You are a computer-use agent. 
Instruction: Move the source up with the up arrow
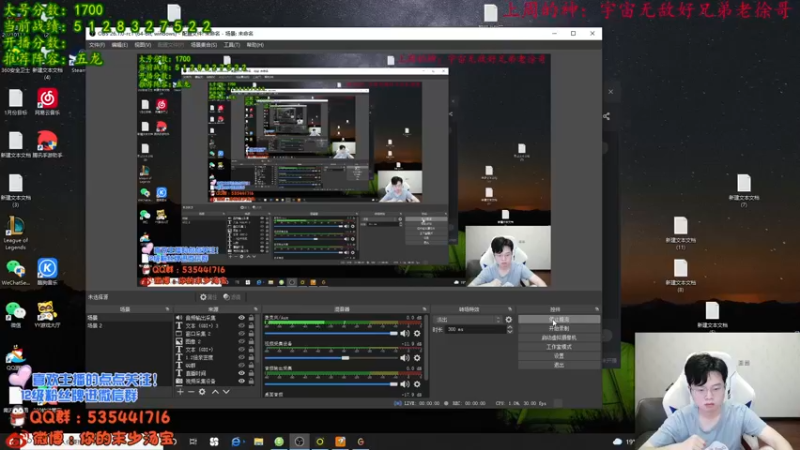[215, 392]
